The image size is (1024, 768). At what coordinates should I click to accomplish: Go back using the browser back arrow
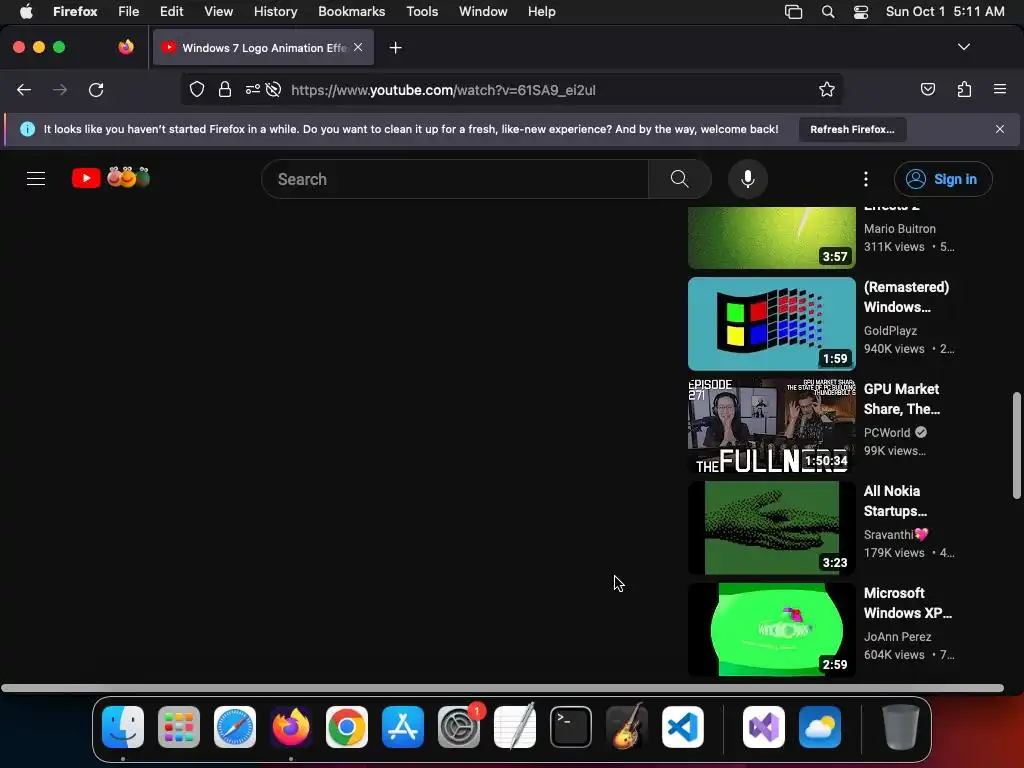pyautogui.click(x=24, y=89)
